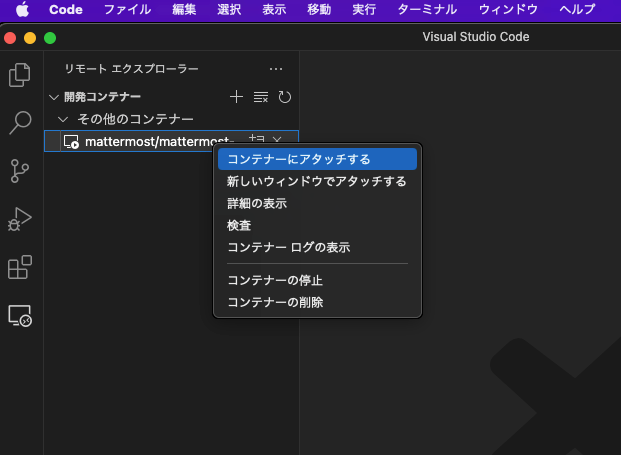The width and height of the screenshot is (621, 455).
Task: Choose コンテナーの削除 in context menu
Action: pos(317,303)
